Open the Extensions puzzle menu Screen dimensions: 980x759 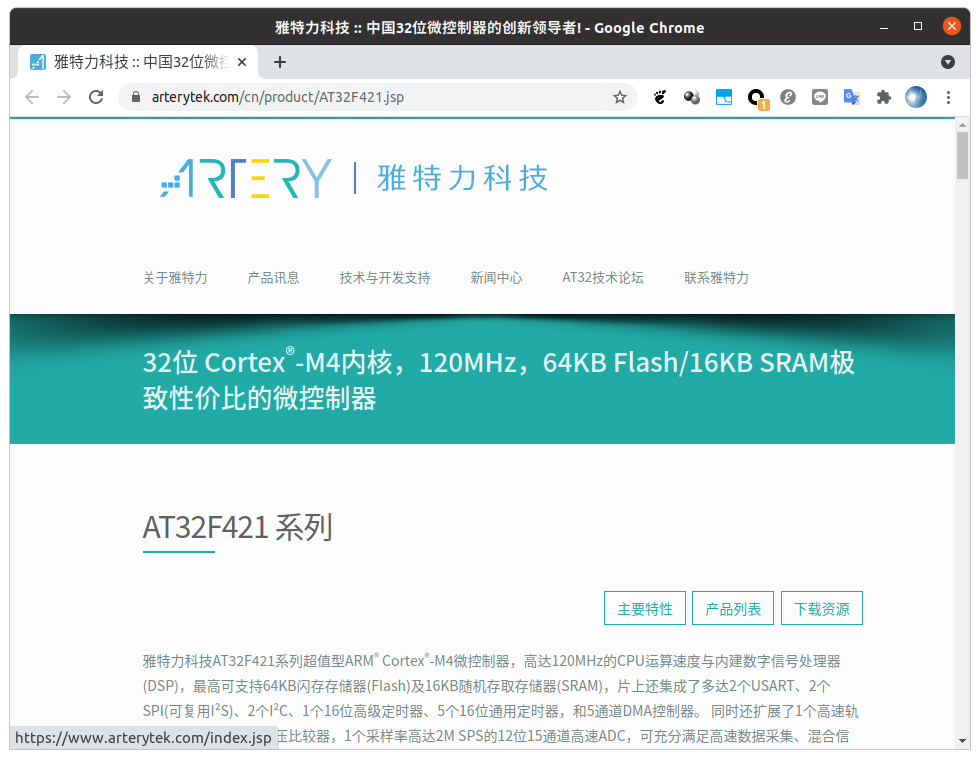(x=884, y=97)
